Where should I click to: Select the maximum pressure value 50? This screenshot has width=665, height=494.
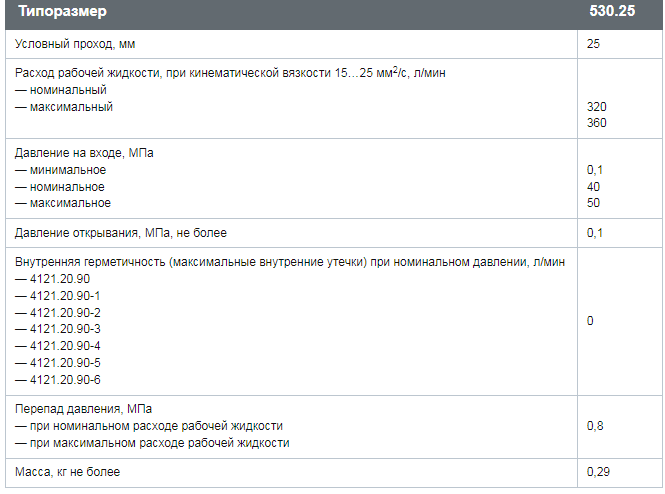click(x=593, y=203)
